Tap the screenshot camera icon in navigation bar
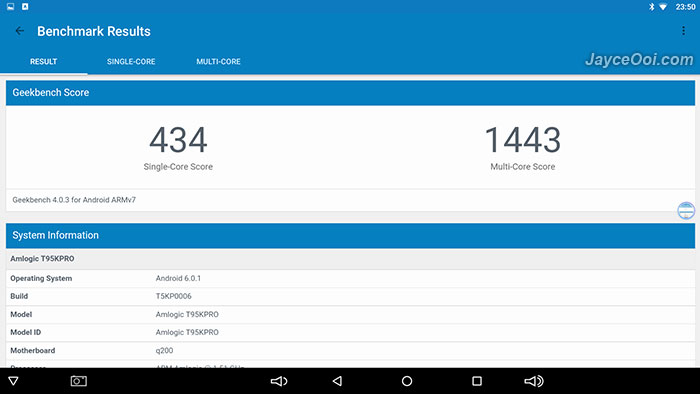Viewport: 700px width, 394px height. coord(79,381)
